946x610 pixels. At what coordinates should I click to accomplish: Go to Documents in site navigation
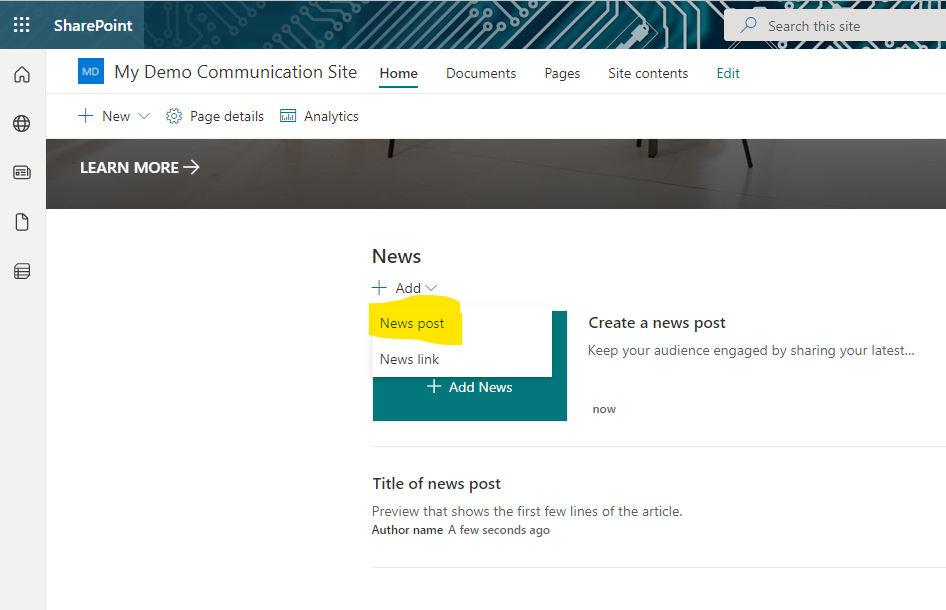481,73
